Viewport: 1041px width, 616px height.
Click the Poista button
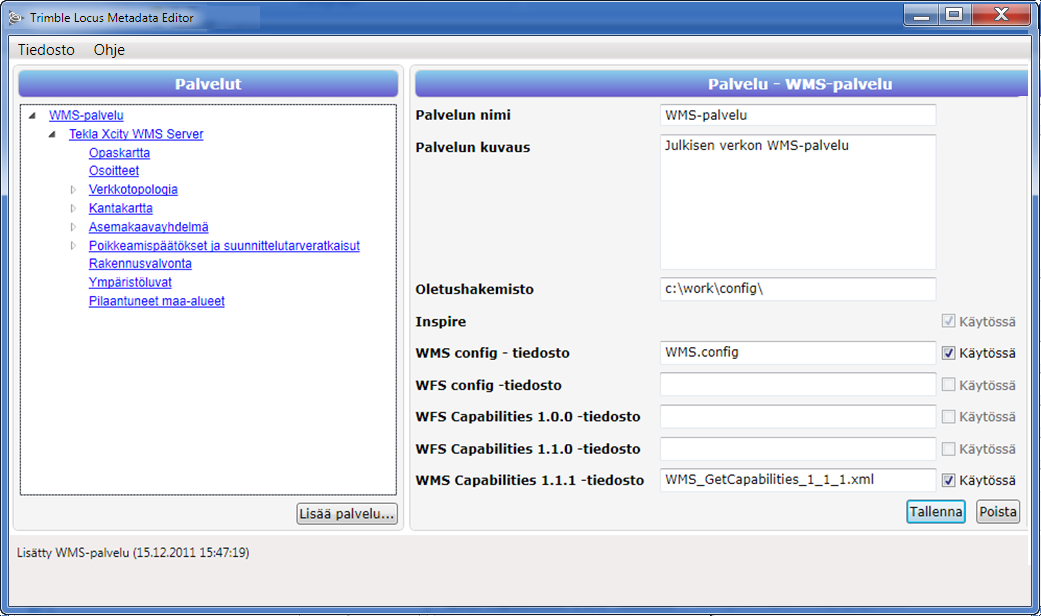[x=998, y=512]
